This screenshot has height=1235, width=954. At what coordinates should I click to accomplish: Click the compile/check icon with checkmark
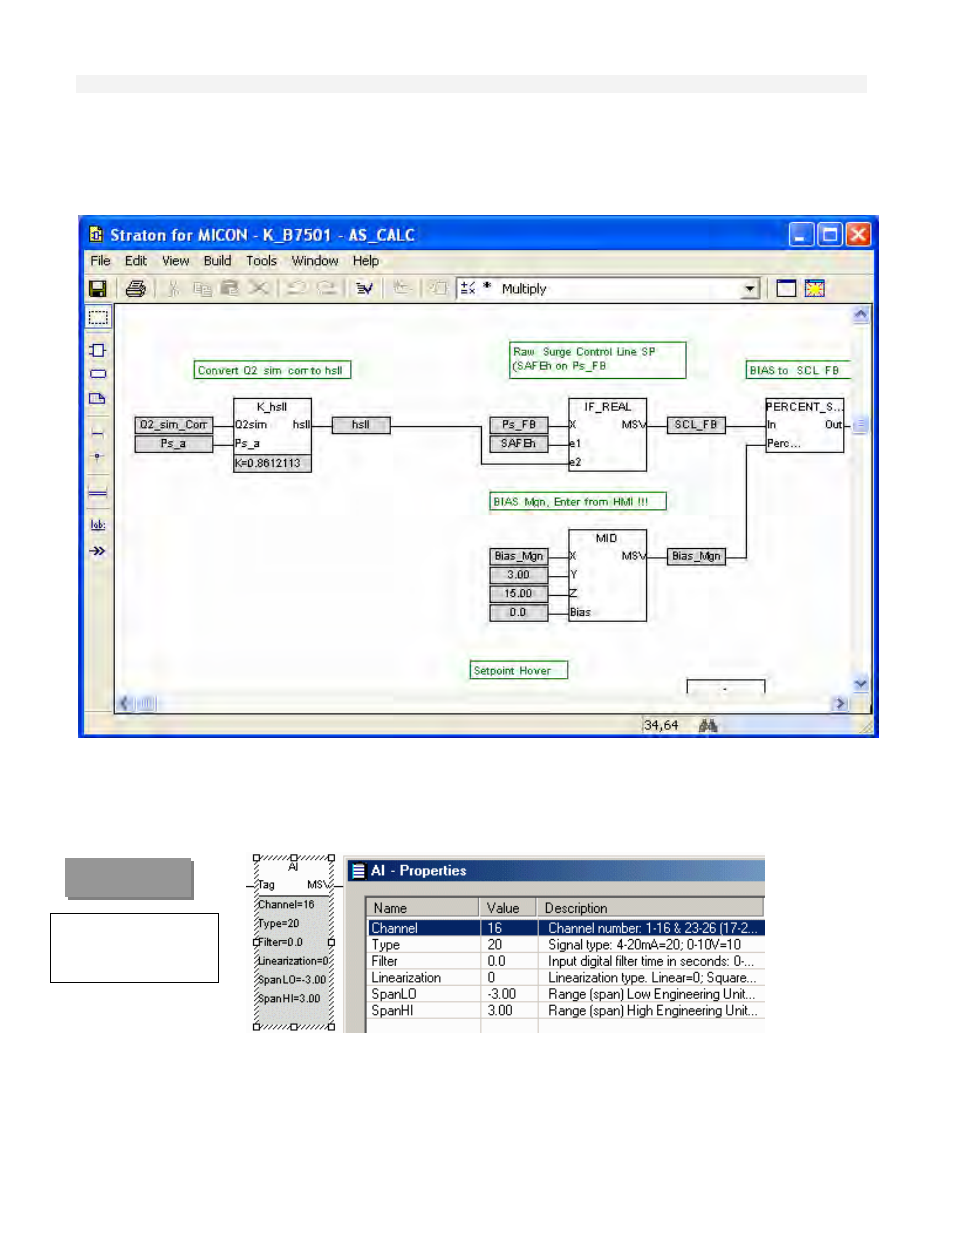[365, 289]
